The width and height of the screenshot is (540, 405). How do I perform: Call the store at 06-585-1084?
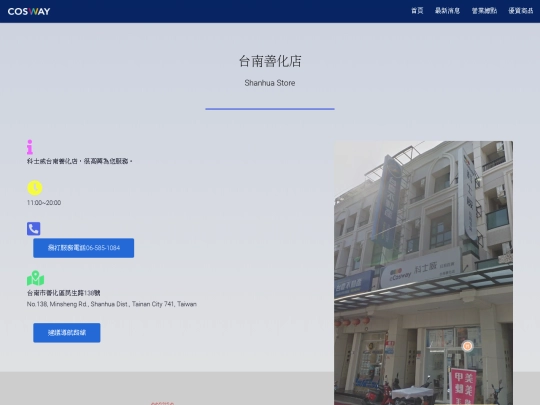(x=84, y=248)
